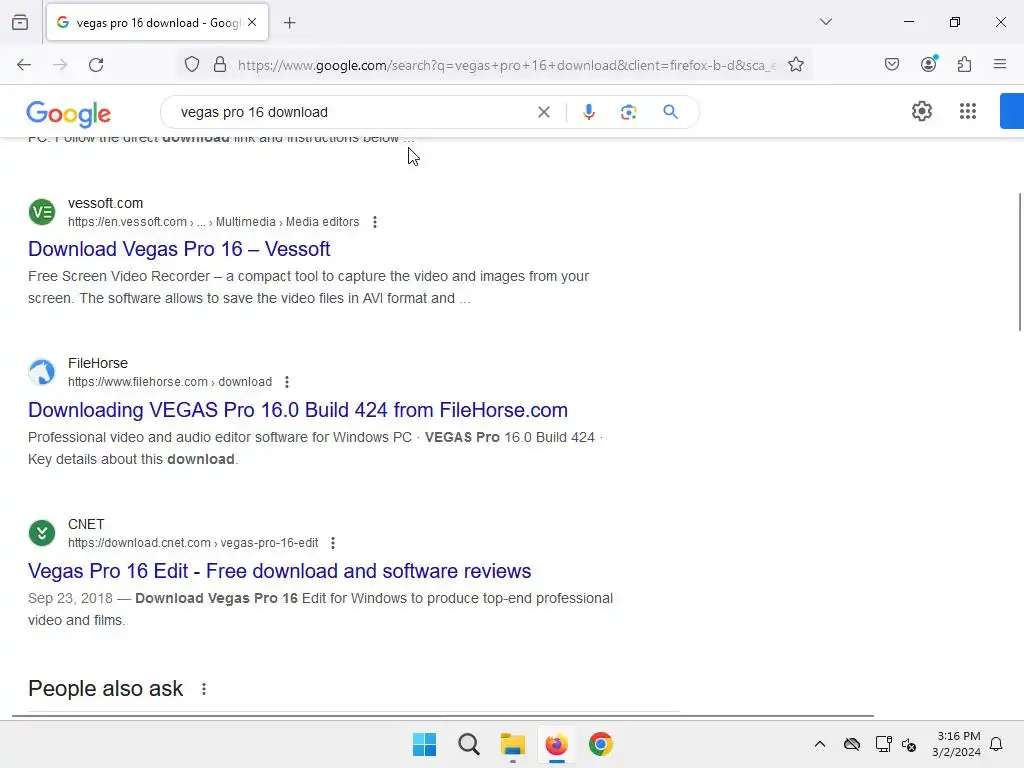Click the vertical page scrollbar thumb
This screenshot has width=1024, height=768.
point(1019,262)
